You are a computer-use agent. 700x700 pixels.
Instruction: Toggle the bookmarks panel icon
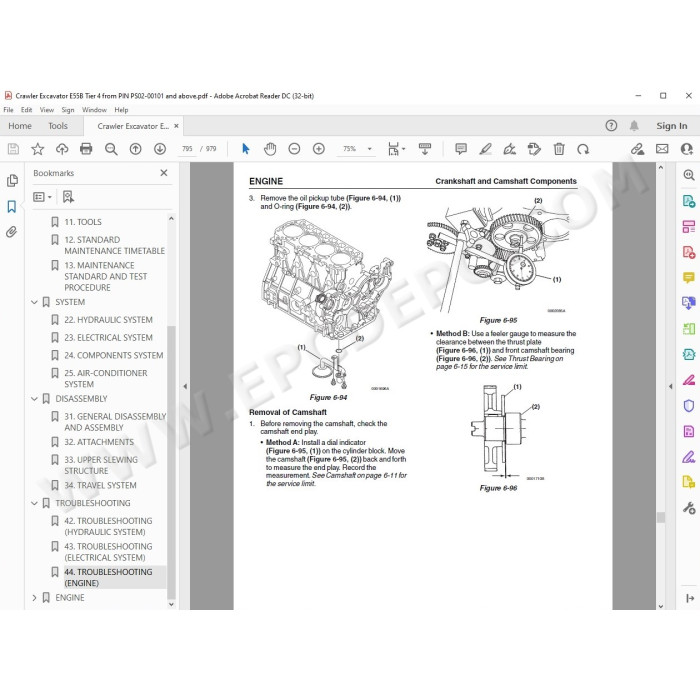[12, 206]
